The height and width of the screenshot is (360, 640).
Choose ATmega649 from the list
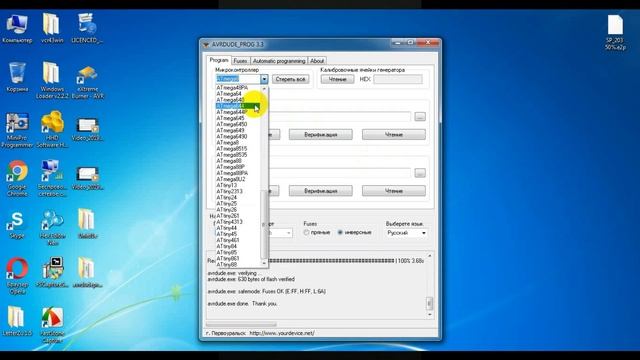point(238,130)
